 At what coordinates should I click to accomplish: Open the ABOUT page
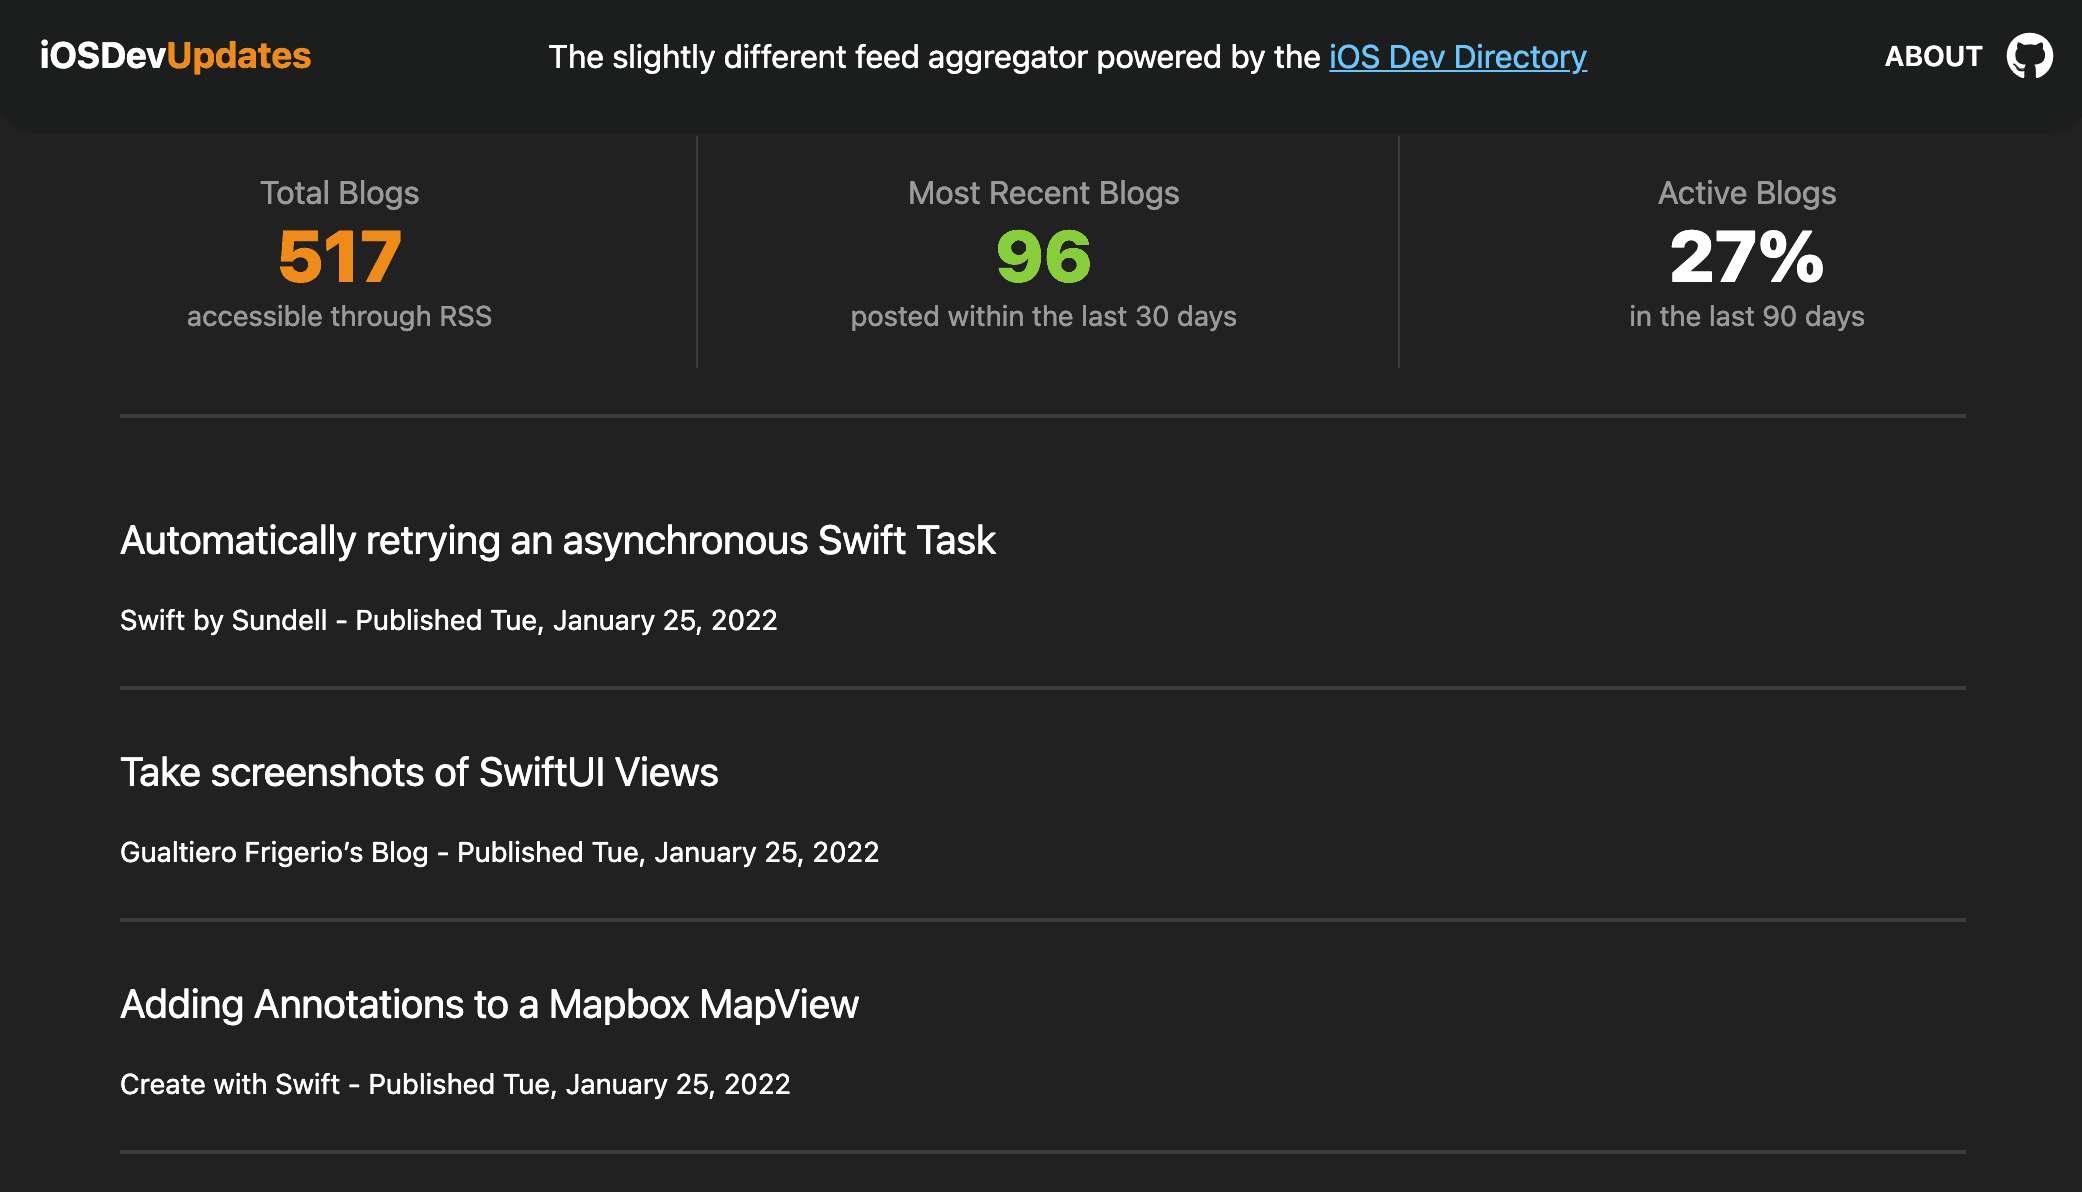point(1934,57)
